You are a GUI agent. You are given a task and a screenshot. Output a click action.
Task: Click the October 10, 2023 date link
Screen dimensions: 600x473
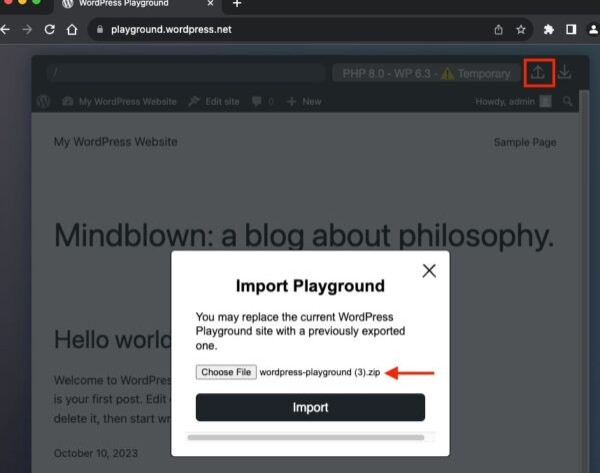coord(96,453)
